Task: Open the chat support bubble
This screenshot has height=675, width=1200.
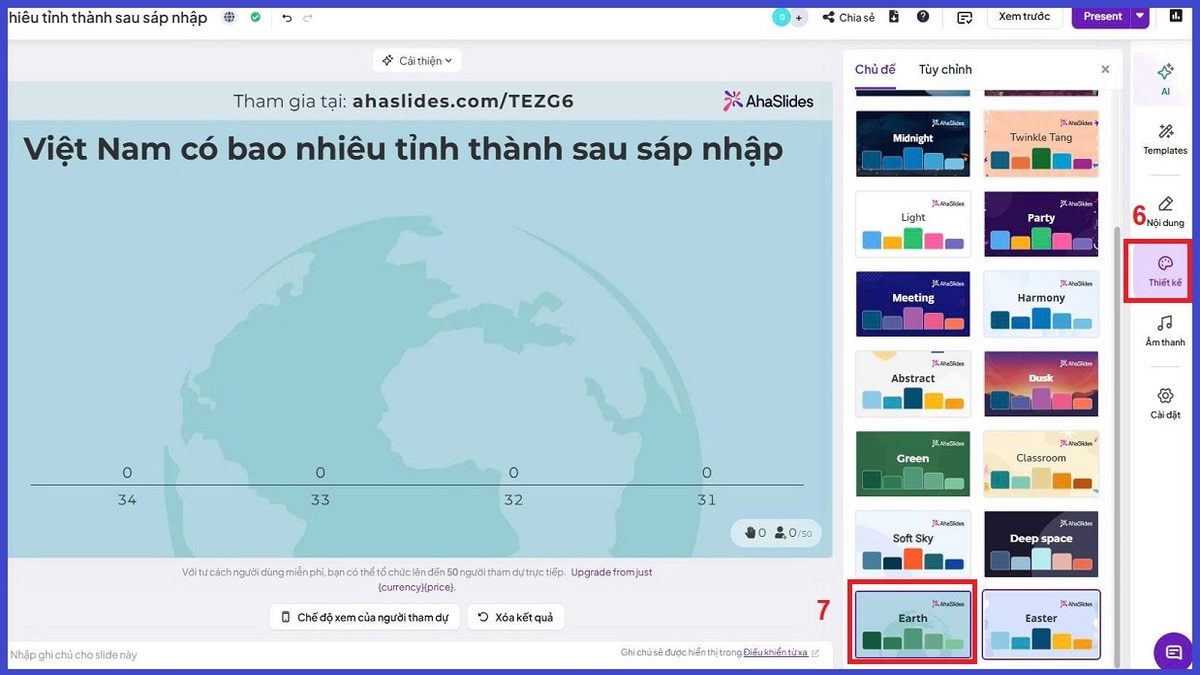Action: coord(1173,652)
